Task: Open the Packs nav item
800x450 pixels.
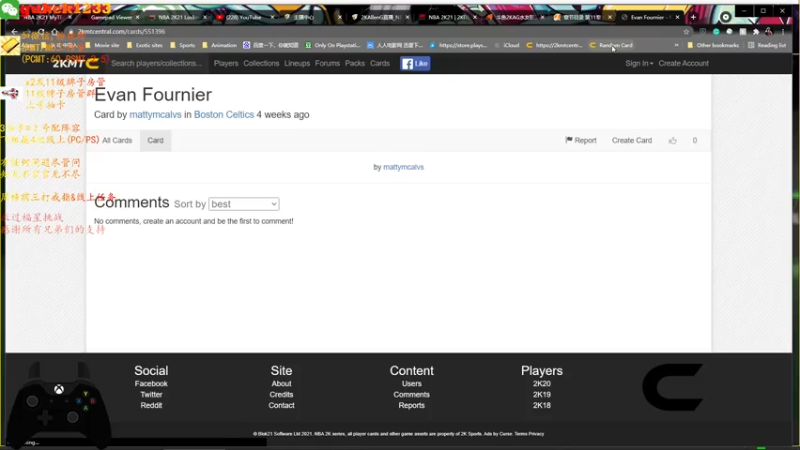Action: (355, 63)
